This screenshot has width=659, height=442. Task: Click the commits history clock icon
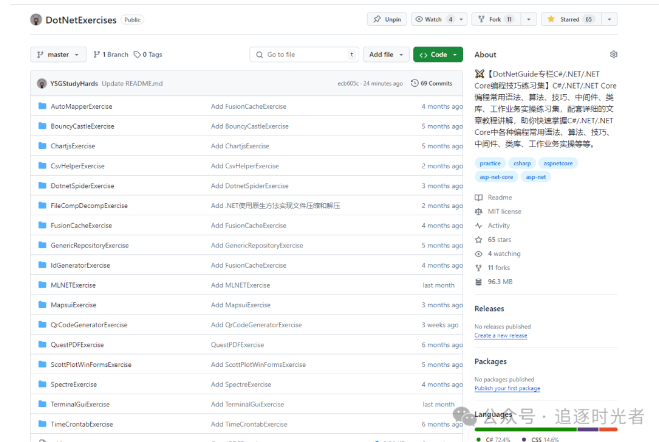pos(415,83)
